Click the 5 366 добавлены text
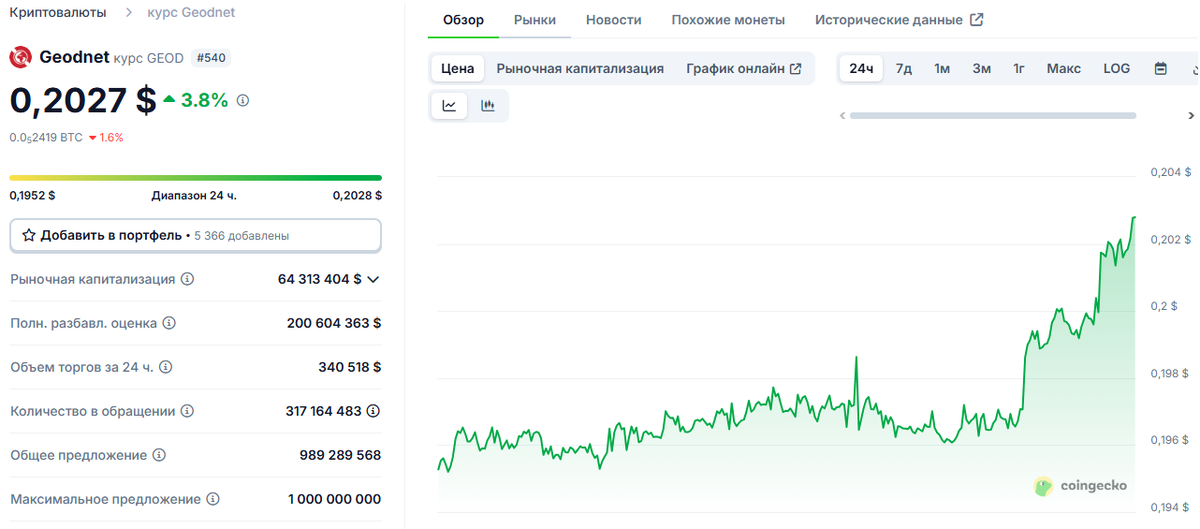 242,236
